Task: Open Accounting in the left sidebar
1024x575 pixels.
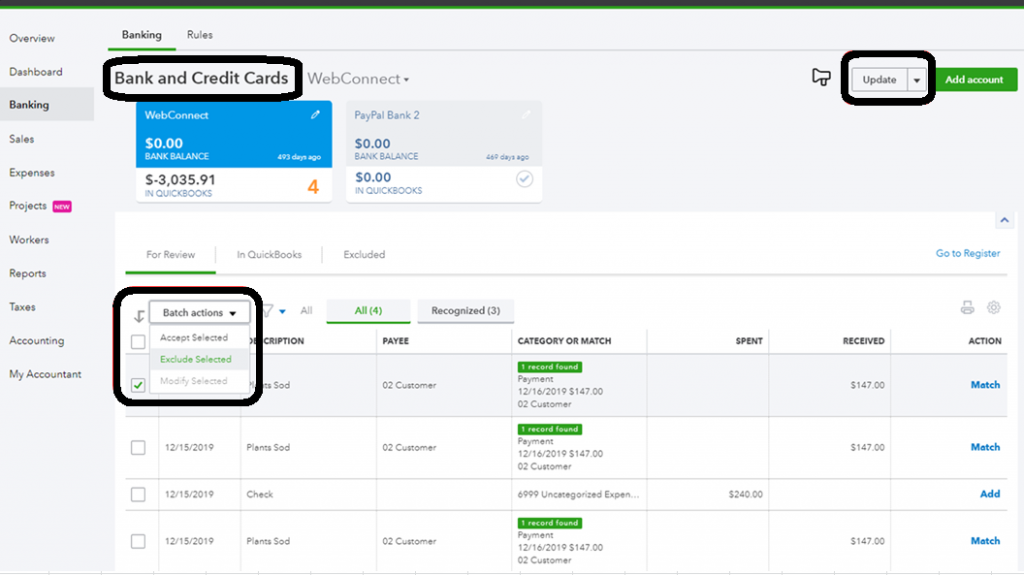Action: (x=37, y=341)
